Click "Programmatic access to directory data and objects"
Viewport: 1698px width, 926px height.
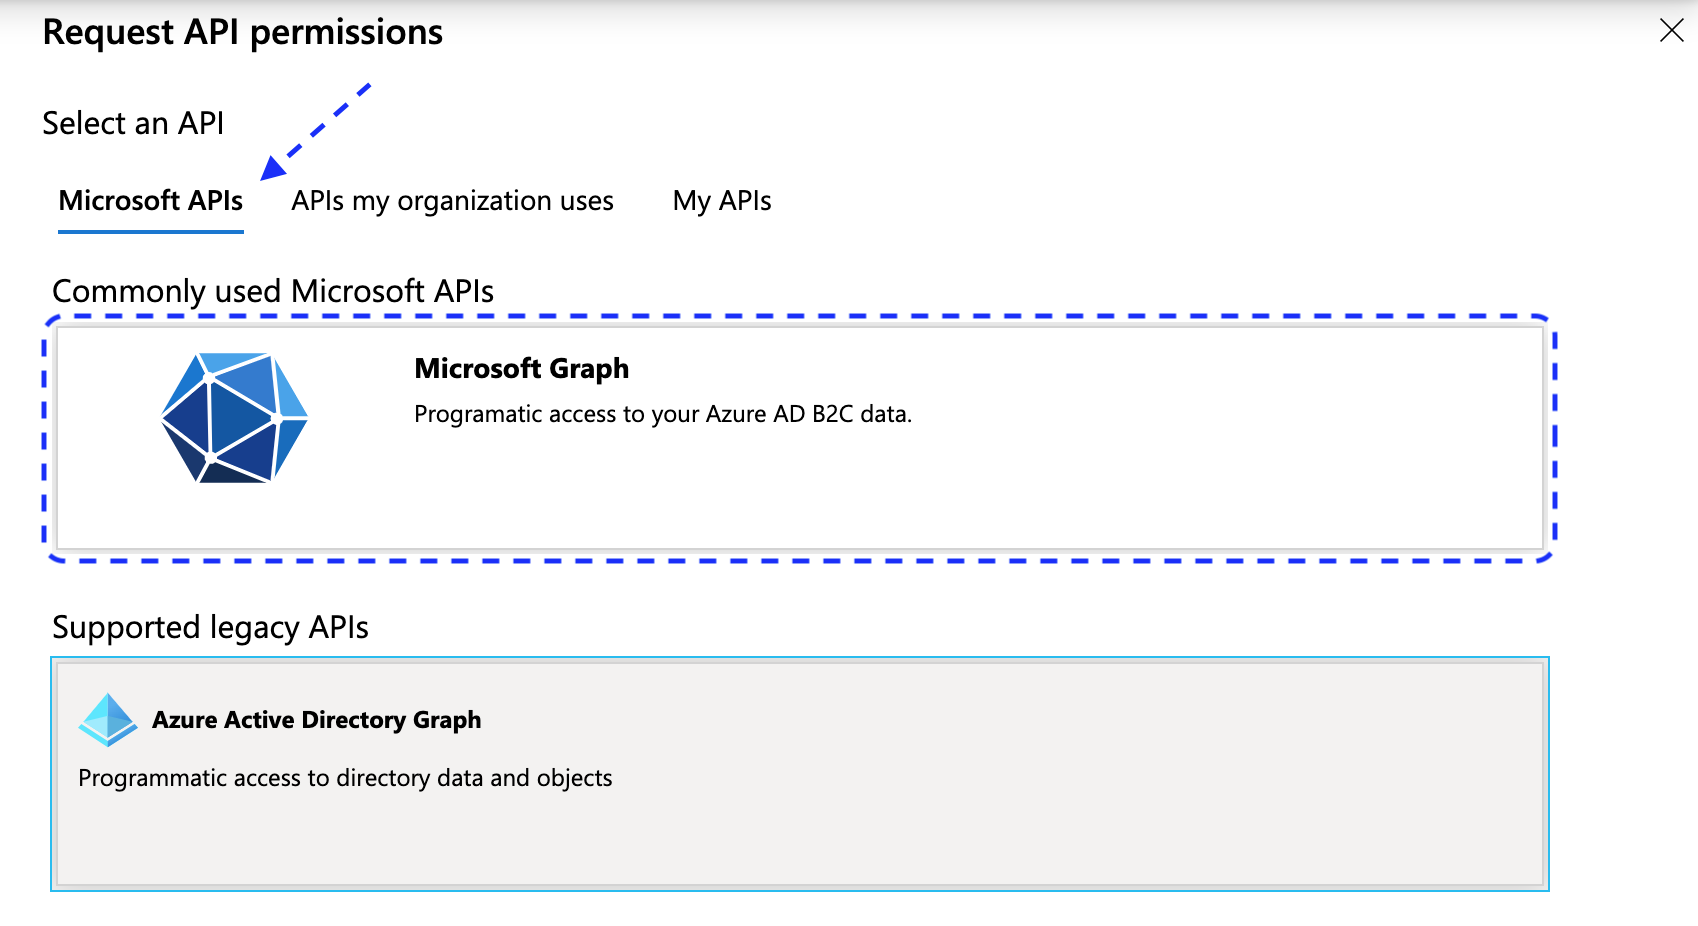(345, 778)
